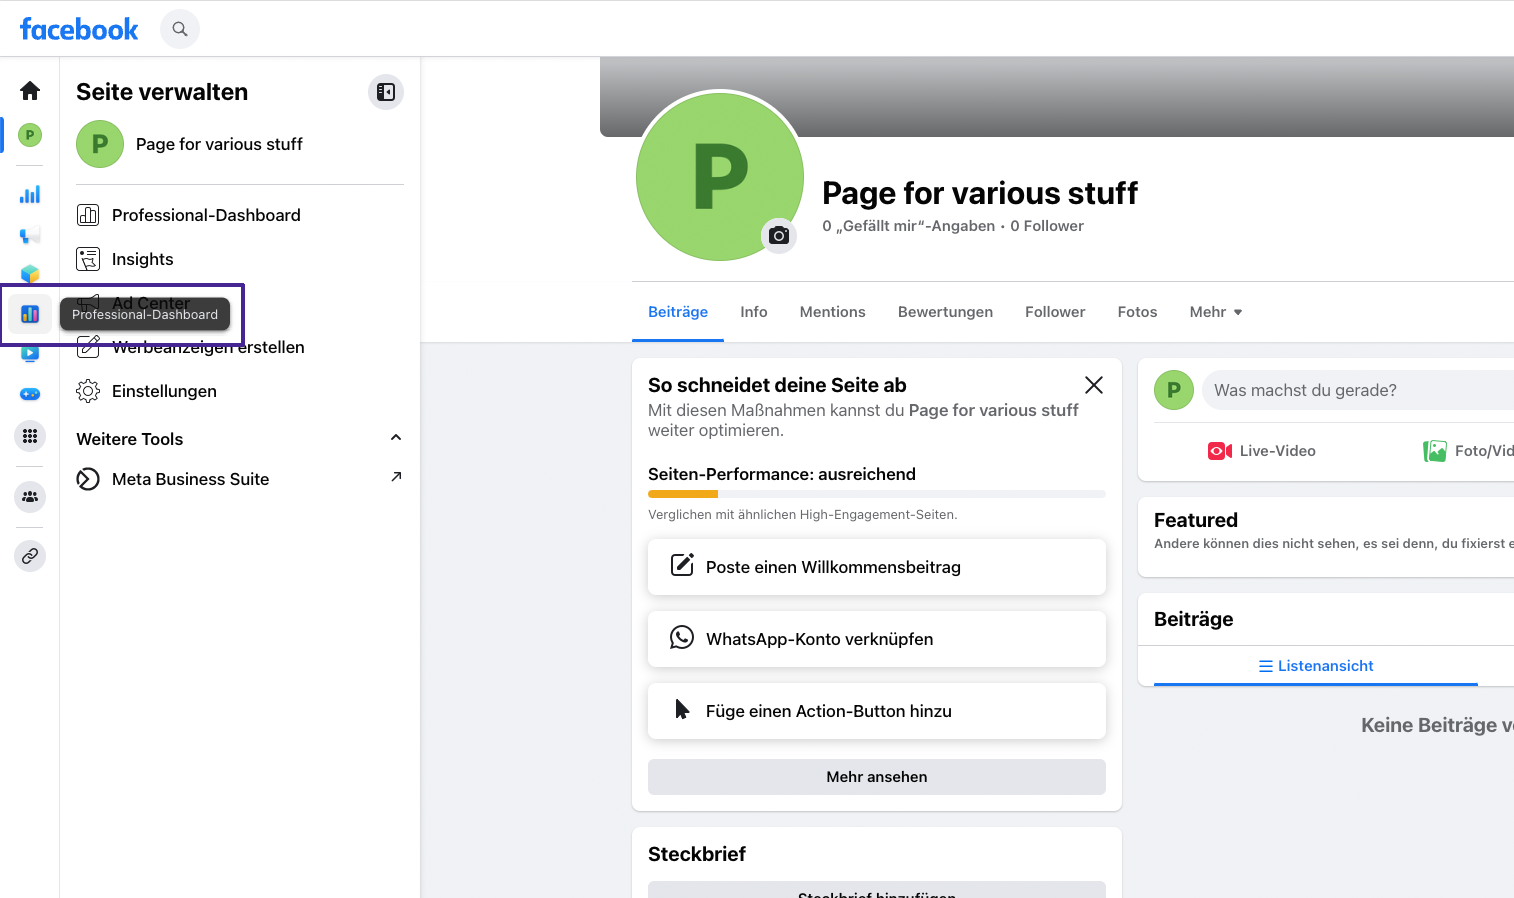
Task: Switch to the Beiträge tab
Action: 678,312
